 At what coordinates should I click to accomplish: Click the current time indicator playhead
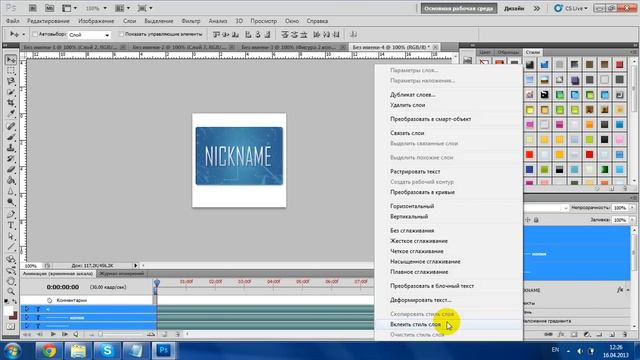pyautogui.click(x=156, y=283)
